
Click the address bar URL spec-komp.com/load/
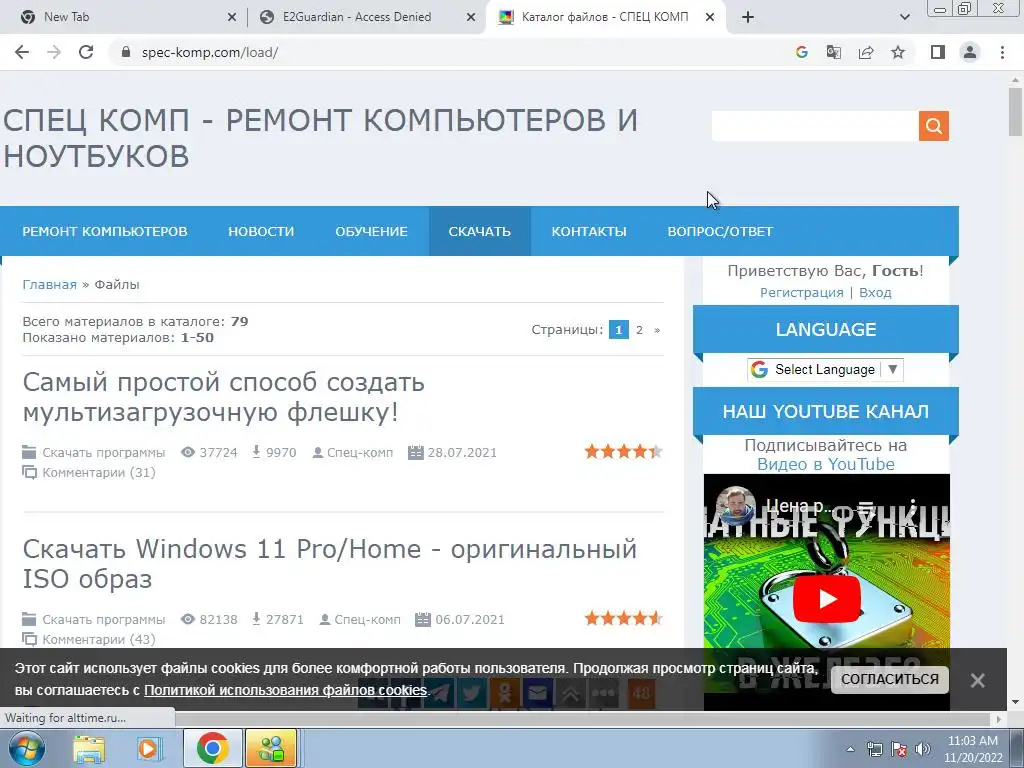pos(210,52)
